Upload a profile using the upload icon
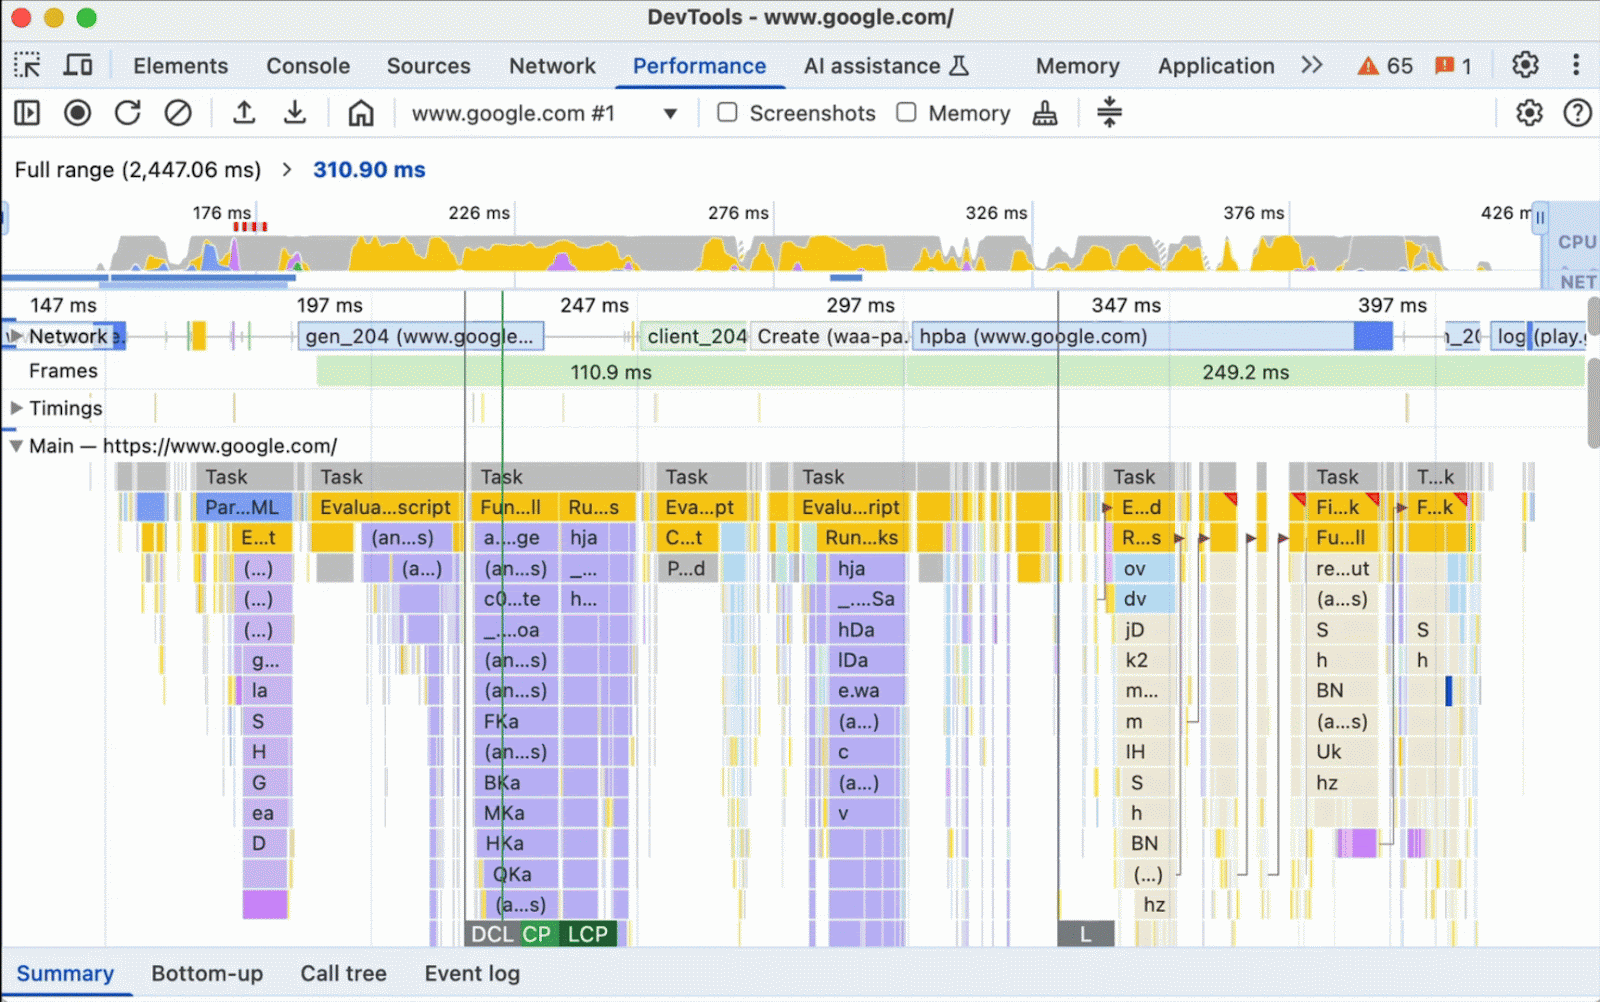The width and height of the screenshot is (1600, 1002). [244, 113]
